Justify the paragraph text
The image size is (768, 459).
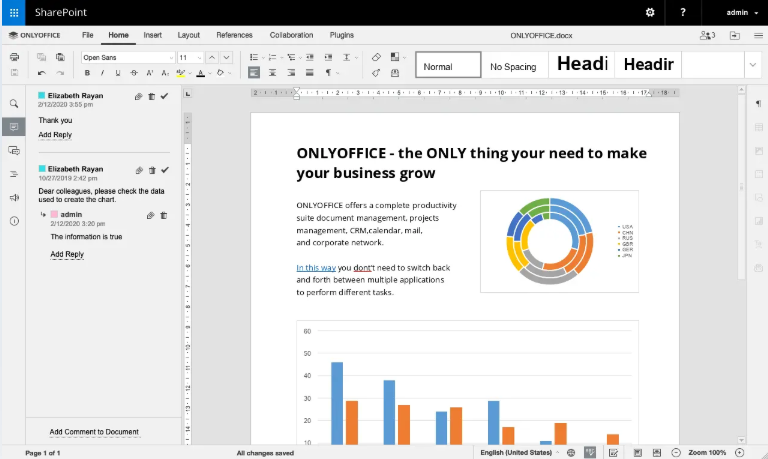coord(310,73)
